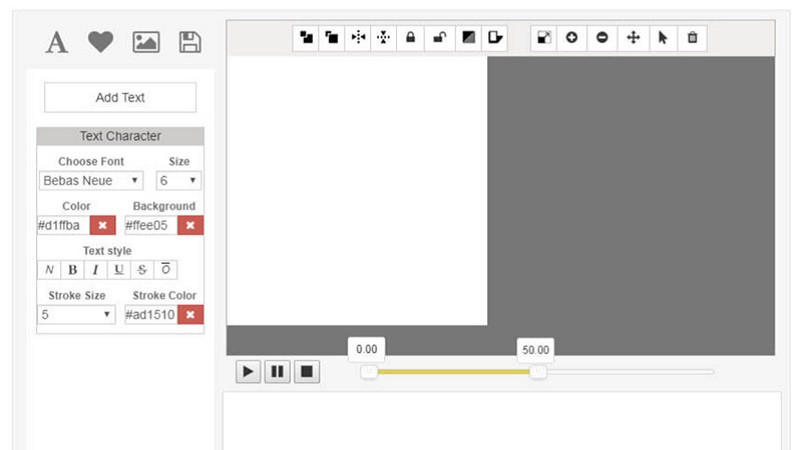Image resolution: width=800 pixels, height=450 pixels.
Task: Toggle Strikethrough text style
Action: [142, 269]
